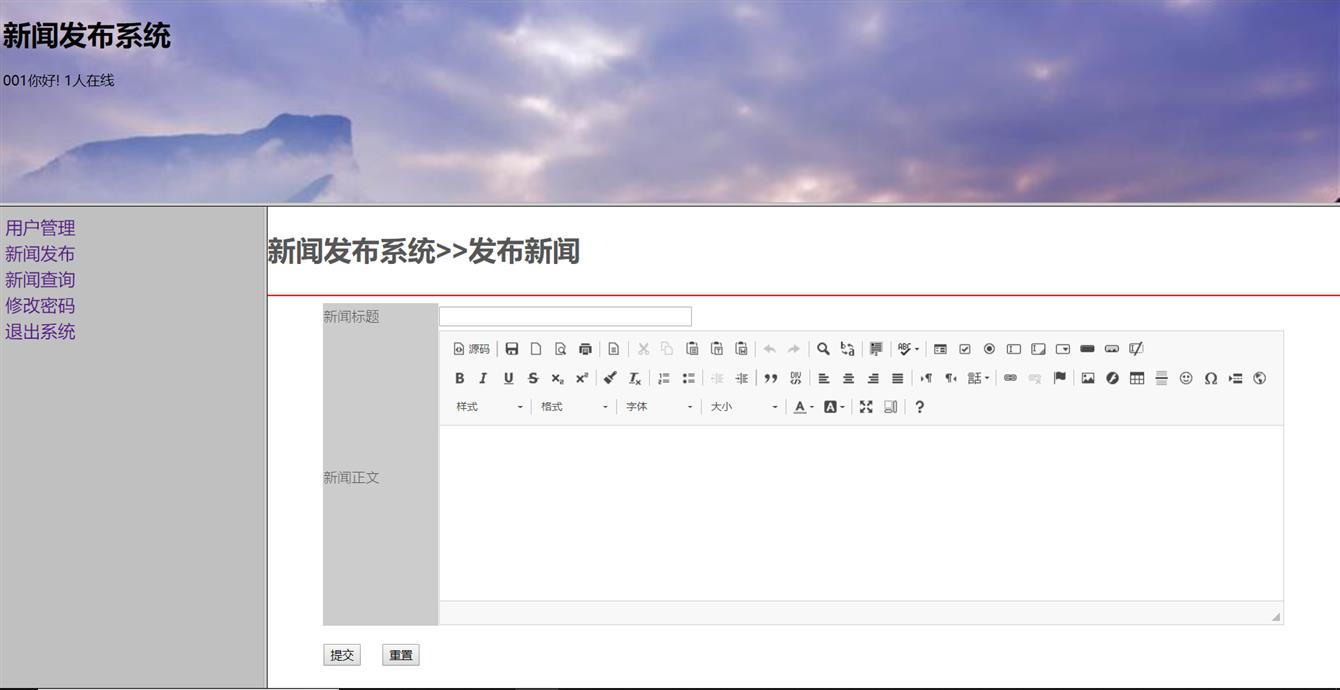Set text direction left to right
The width and height of the screenshot is (1340, 690).
click(926, 378)
